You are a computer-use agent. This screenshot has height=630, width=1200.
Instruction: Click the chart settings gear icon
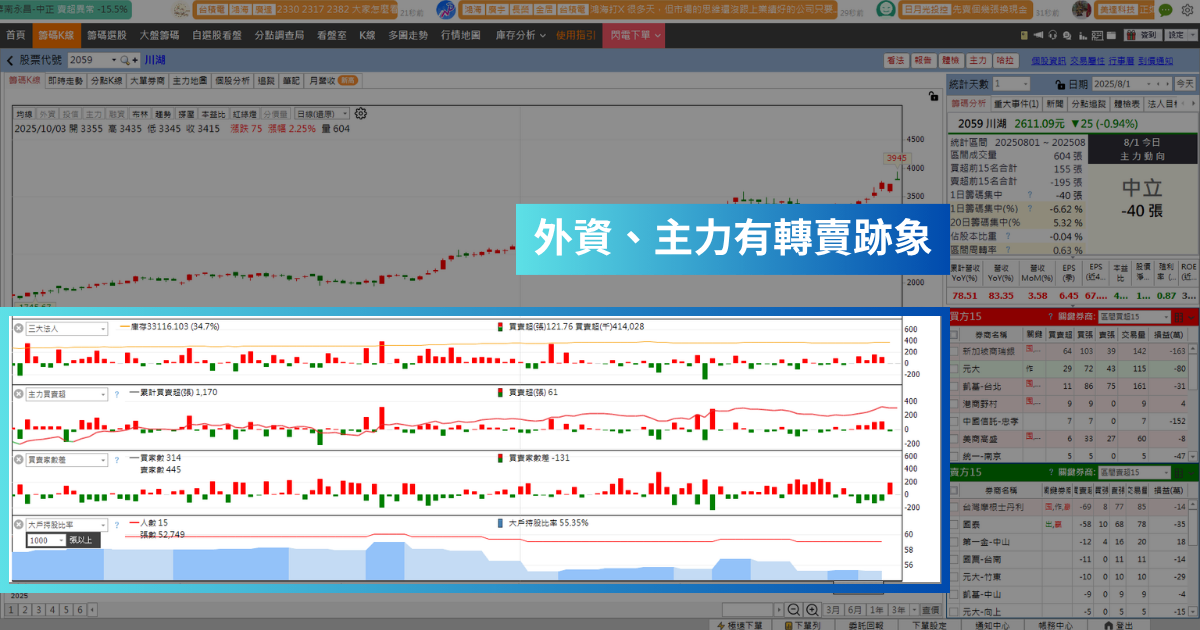coord(361,114)
